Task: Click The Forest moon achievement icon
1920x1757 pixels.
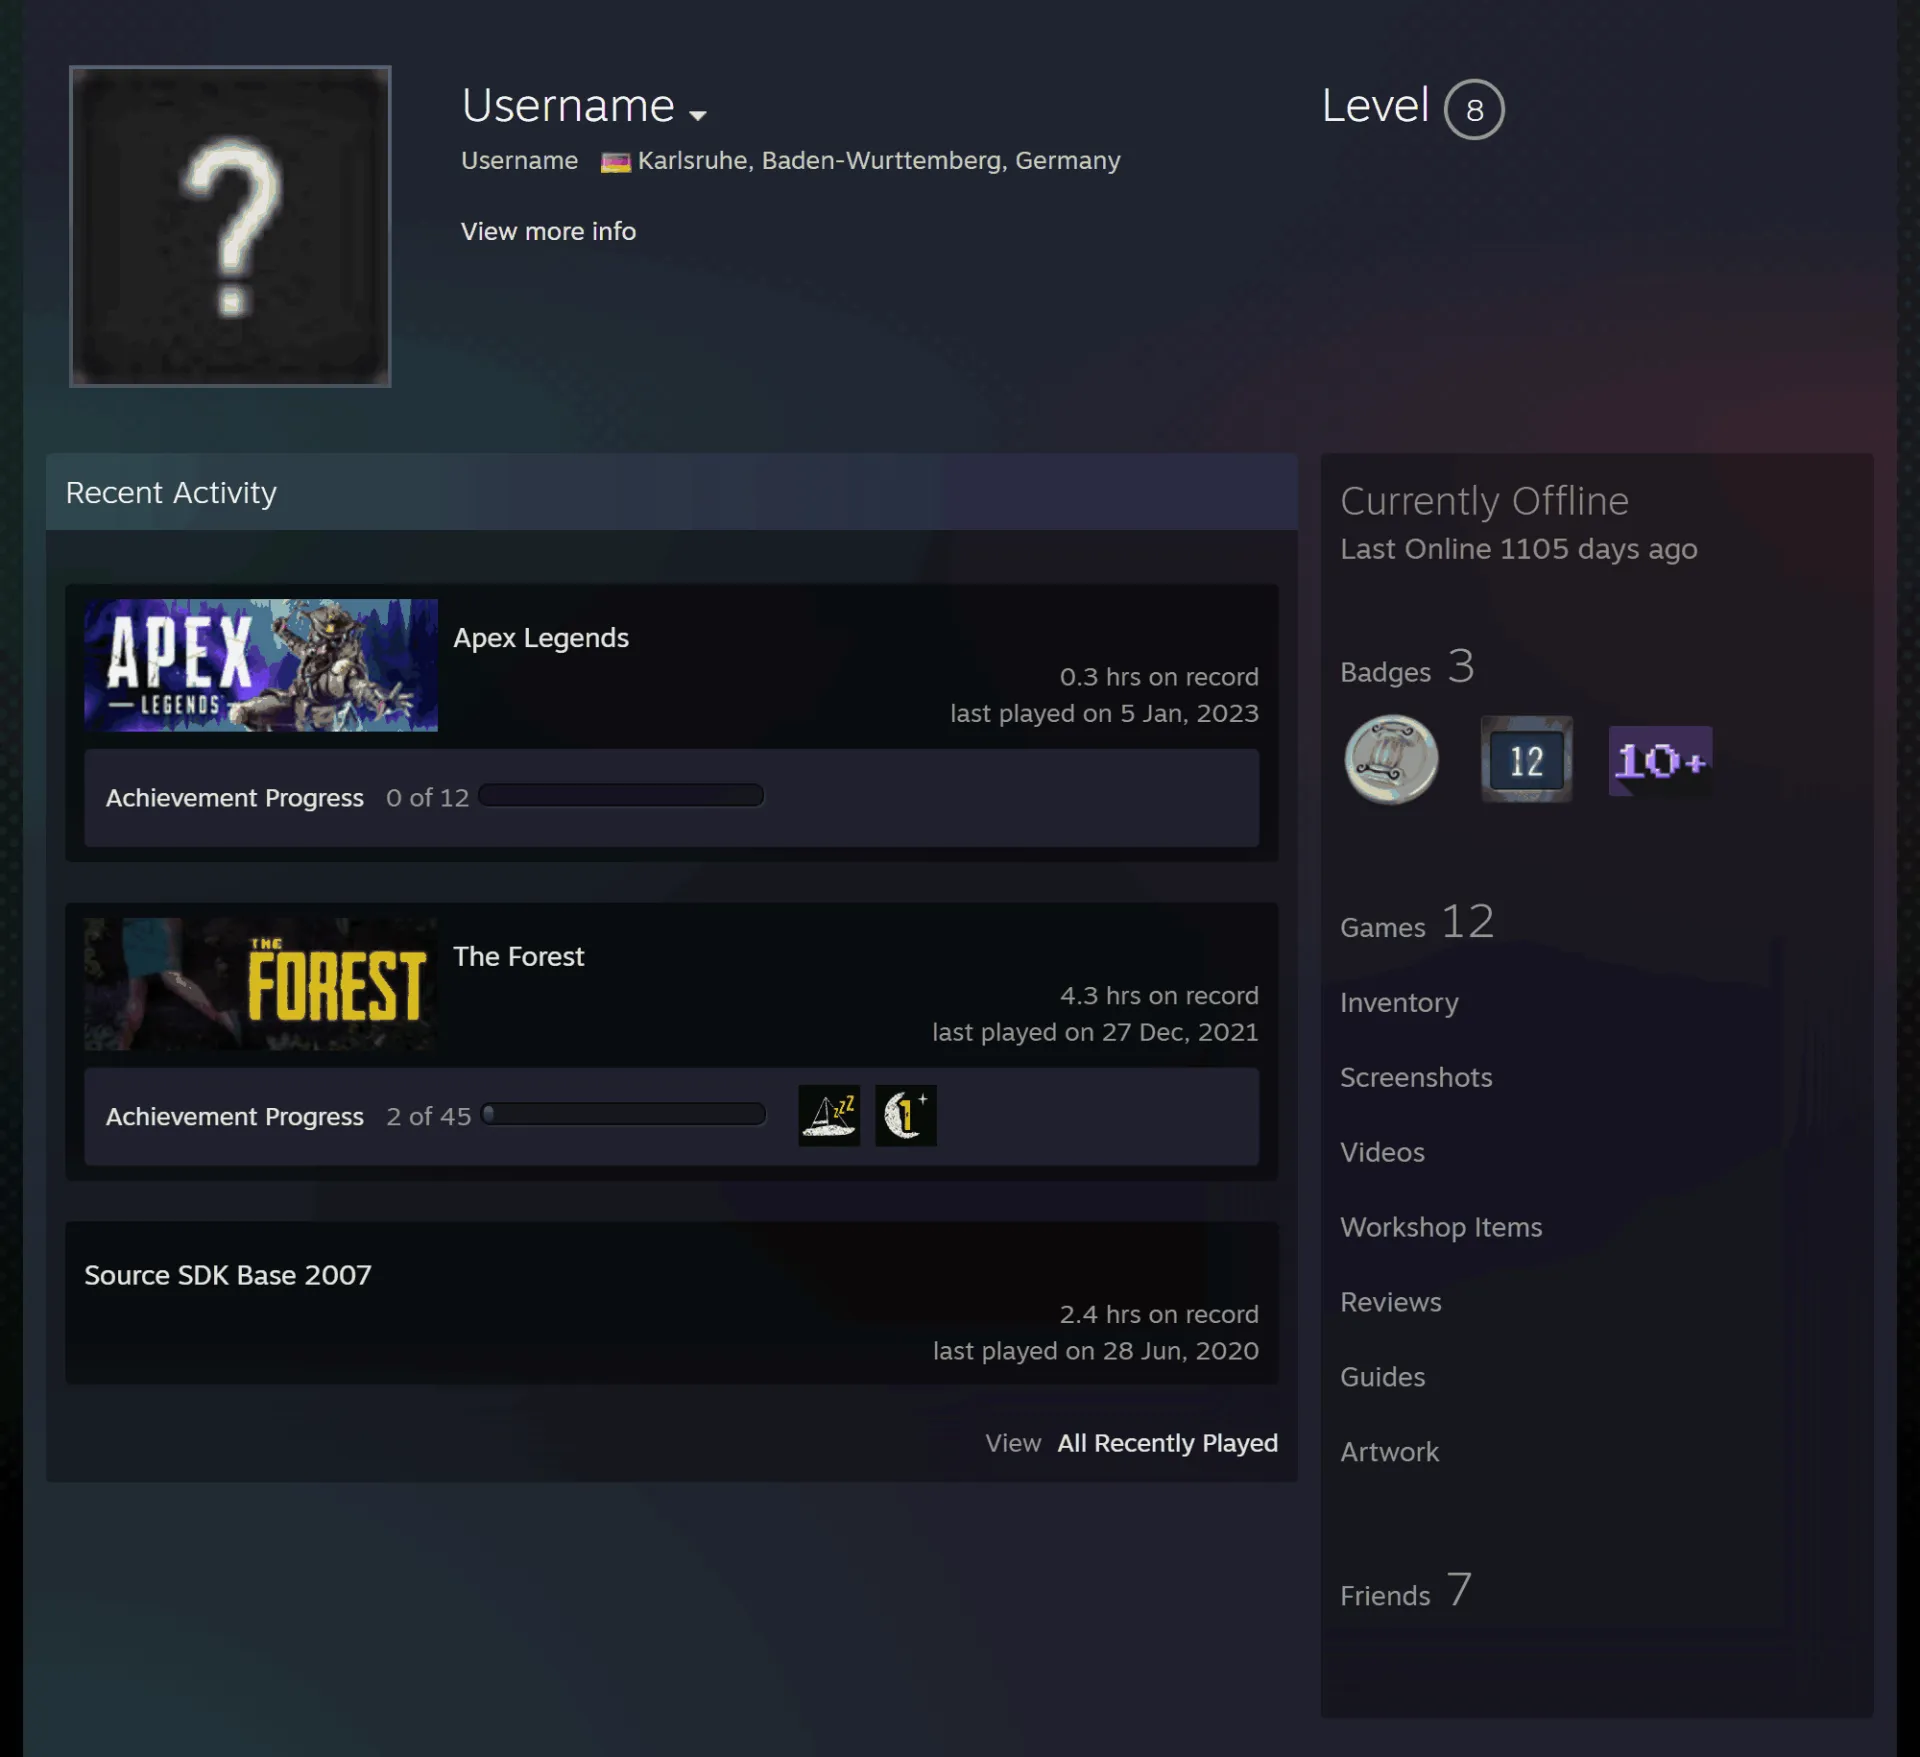Action: pyautogui.click(x=906, y=1115)
